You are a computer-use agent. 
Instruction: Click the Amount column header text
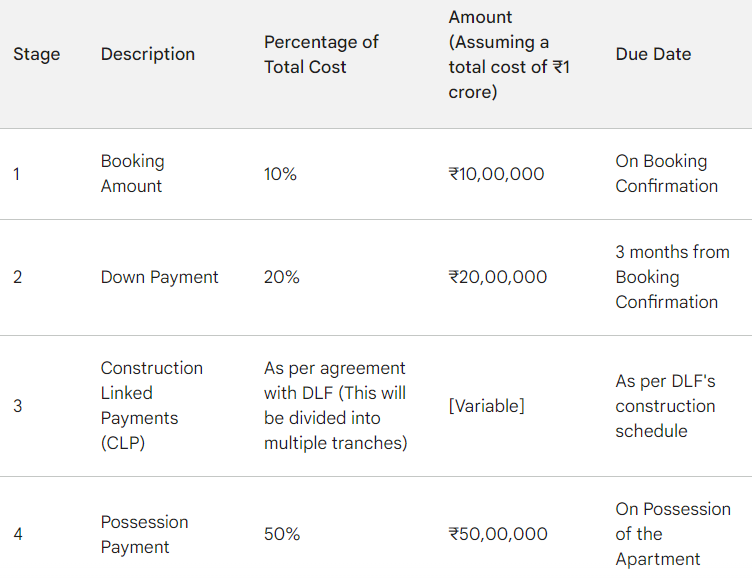(509, 54)
